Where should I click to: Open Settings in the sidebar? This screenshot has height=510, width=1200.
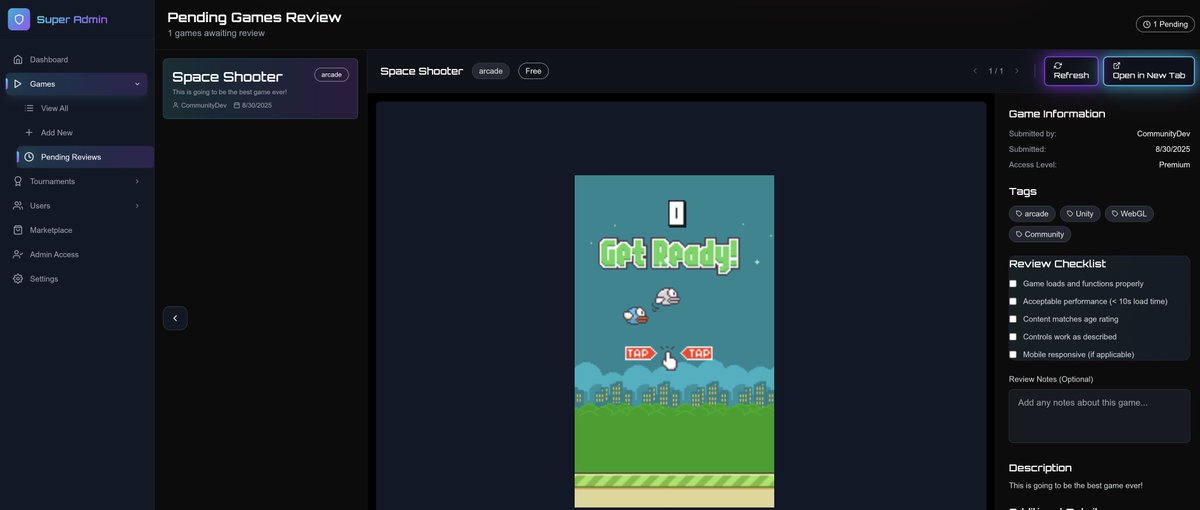point(77,279)
